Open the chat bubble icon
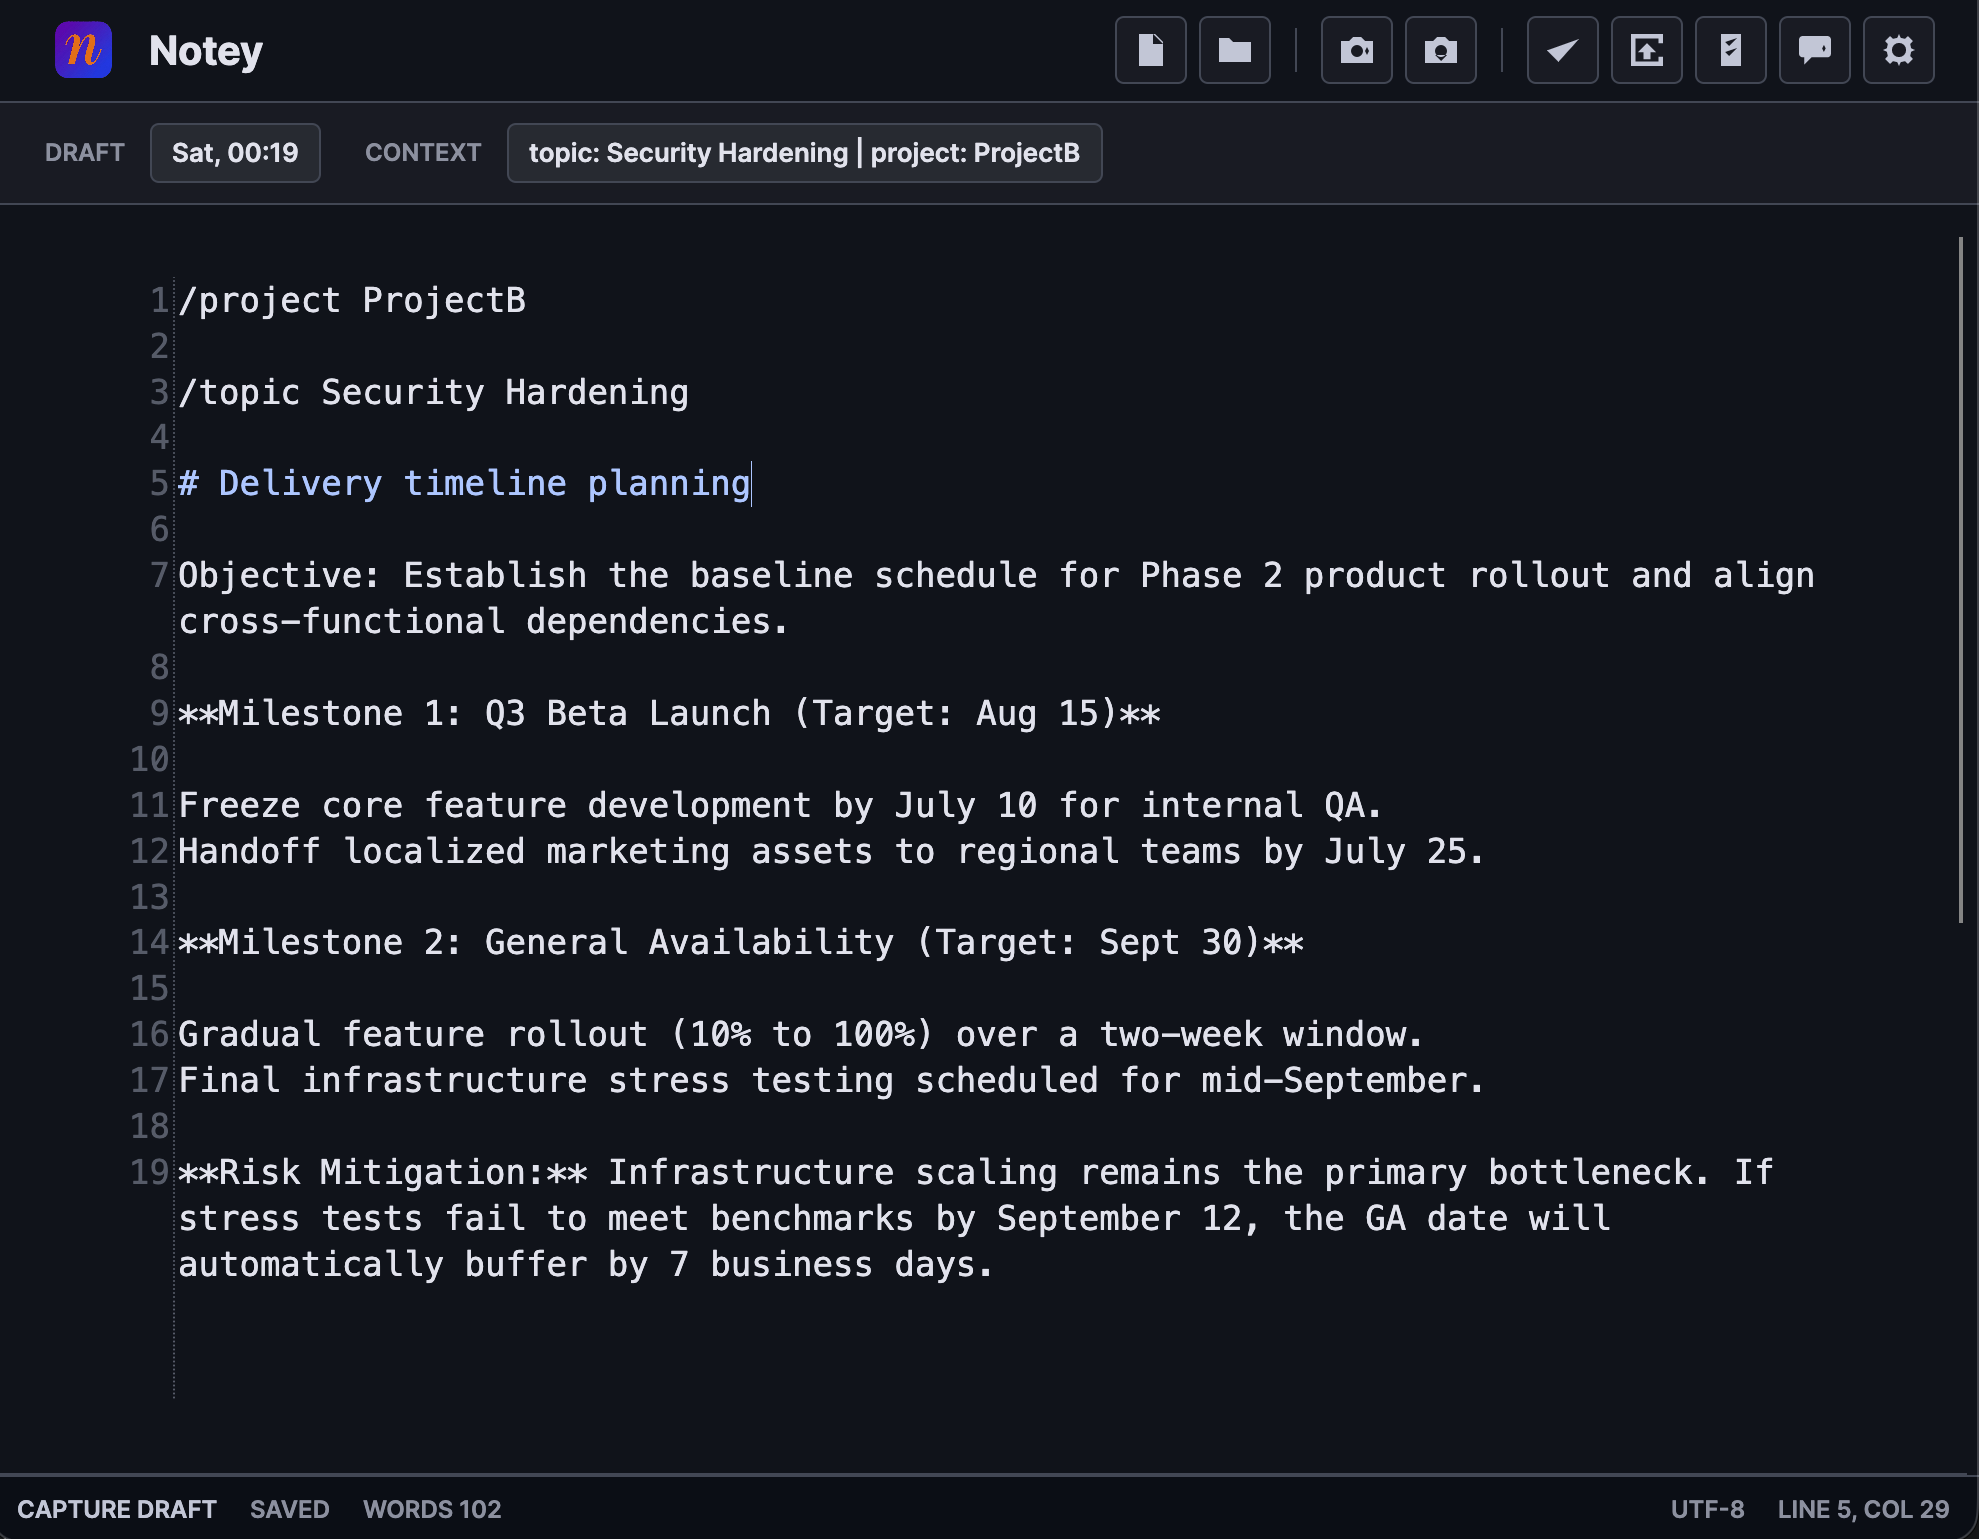 tap(1815, 50)
